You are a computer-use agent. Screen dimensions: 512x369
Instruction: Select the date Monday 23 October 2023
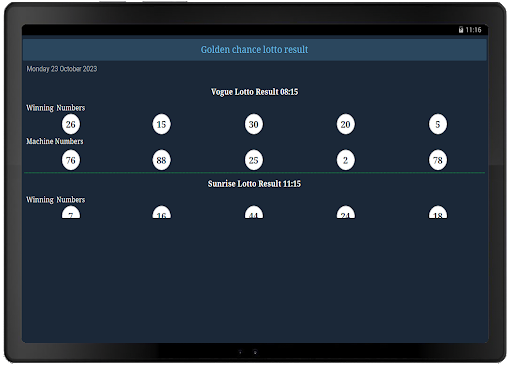62,69
